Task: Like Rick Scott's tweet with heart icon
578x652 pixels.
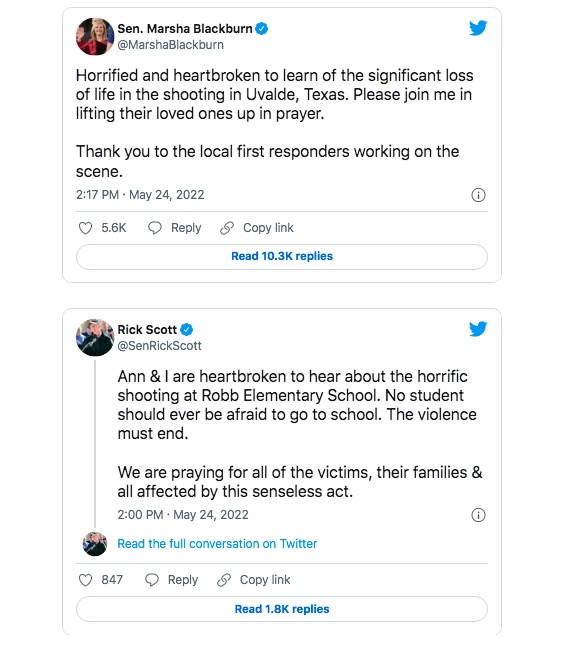Action: [x=85, y=580]
